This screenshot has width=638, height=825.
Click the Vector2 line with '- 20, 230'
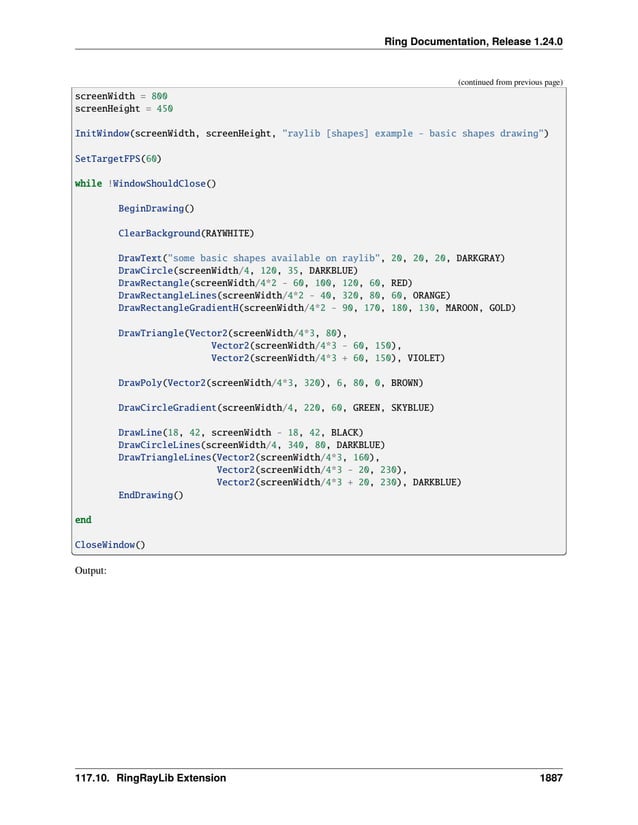point(311,470)
